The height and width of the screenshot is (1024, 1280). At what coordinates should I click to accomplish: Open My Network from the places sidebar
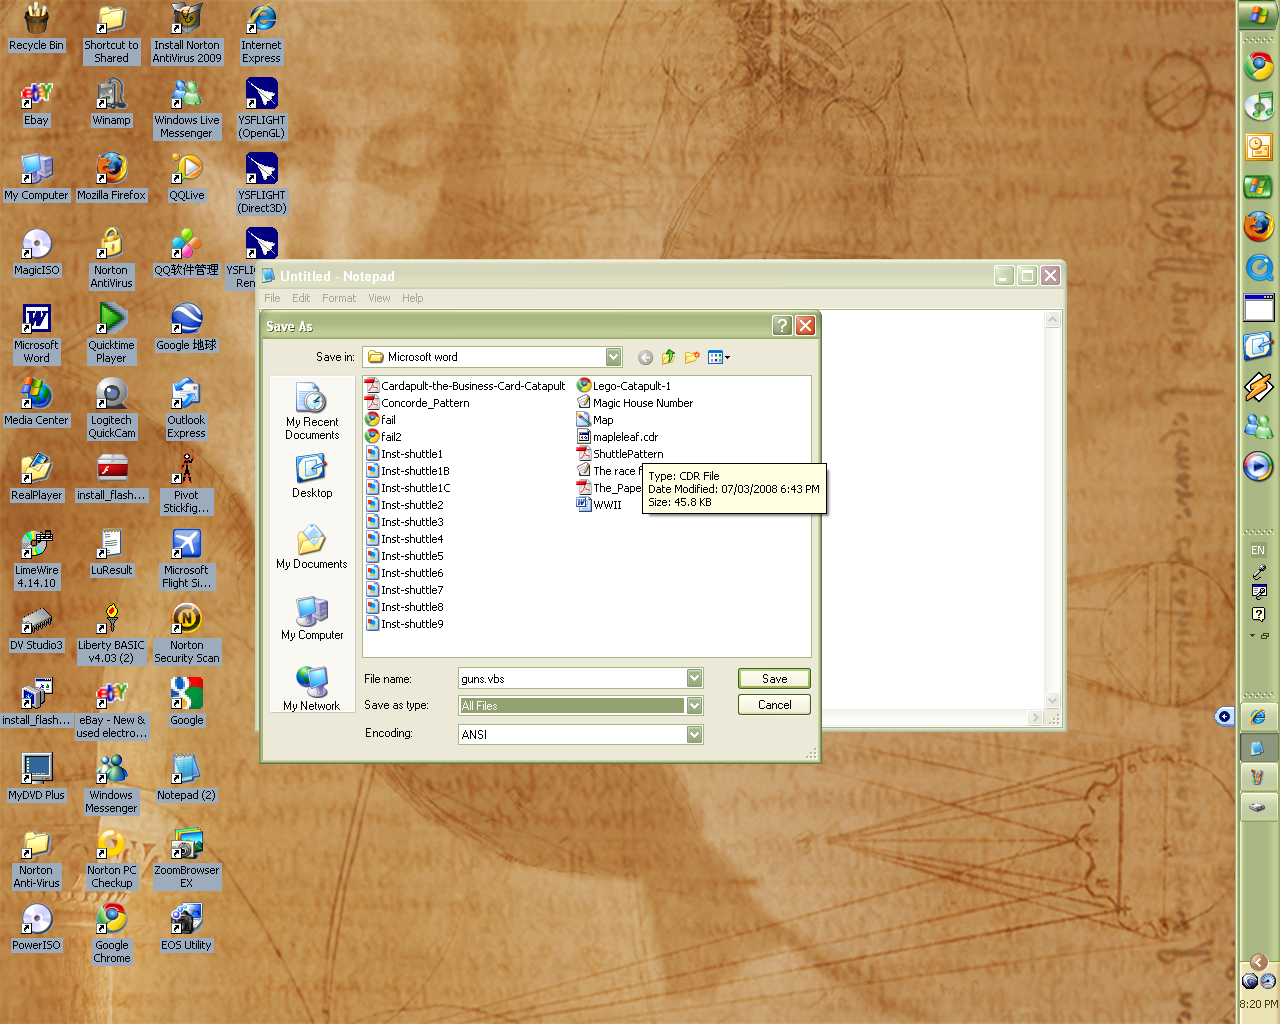311,690
